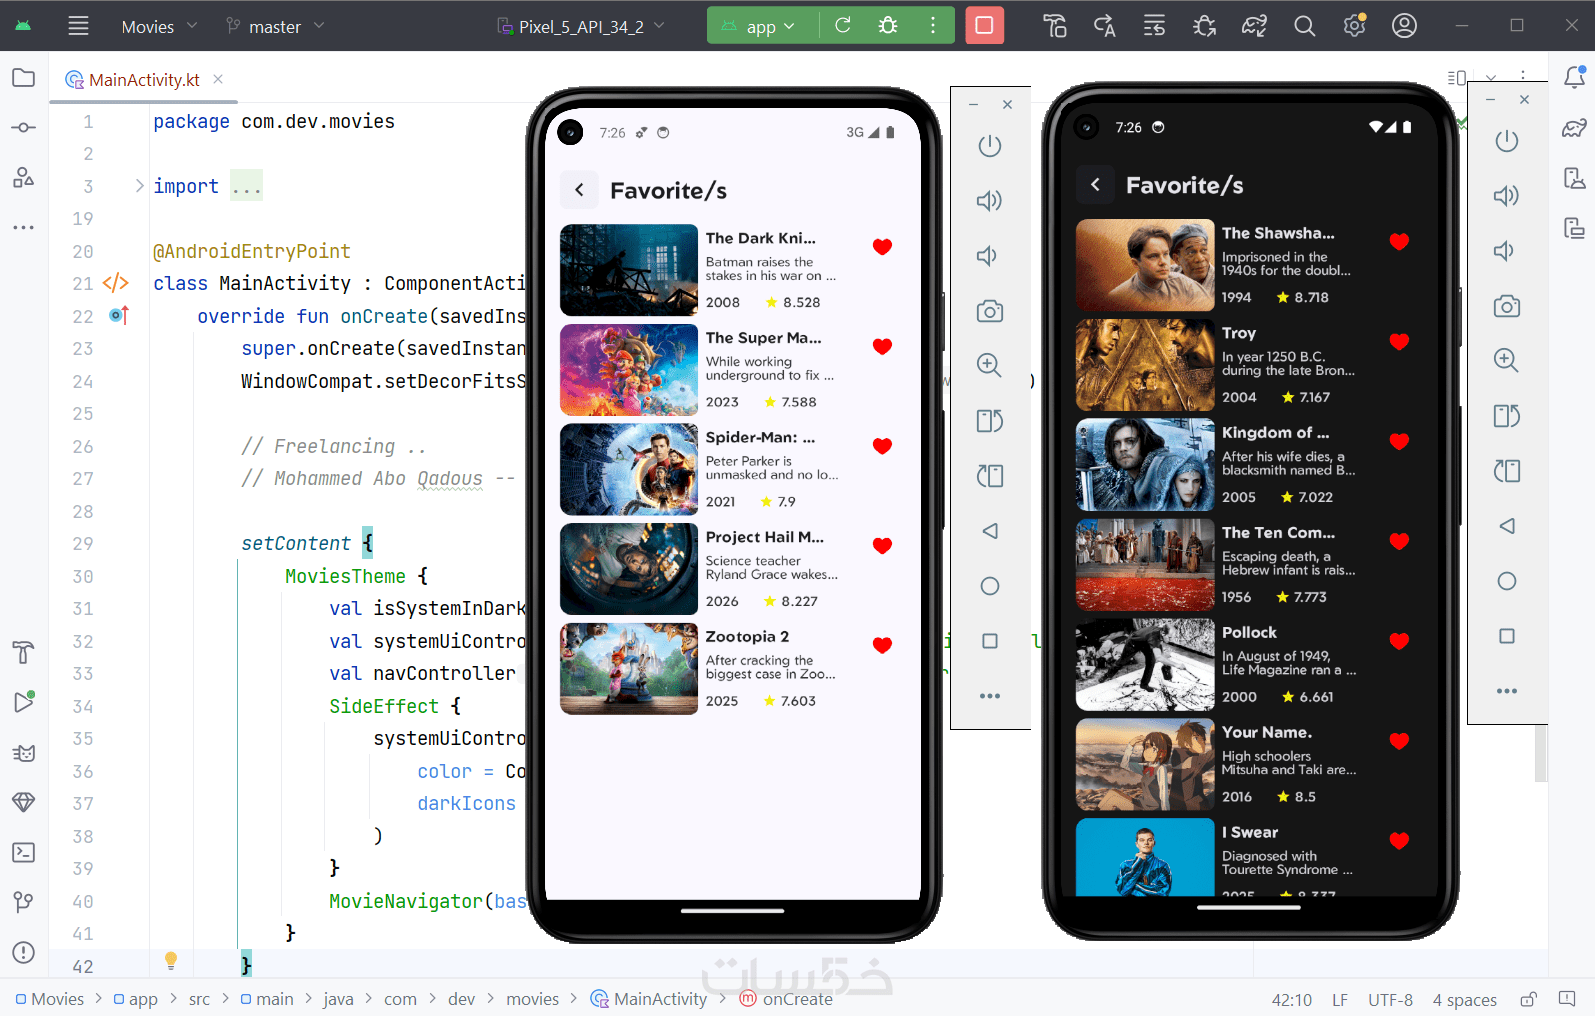The height and width of the screenshot is (1016, 1595).
Task: Toggle the Zootopia 2 favorite heart
Action: 882,645
